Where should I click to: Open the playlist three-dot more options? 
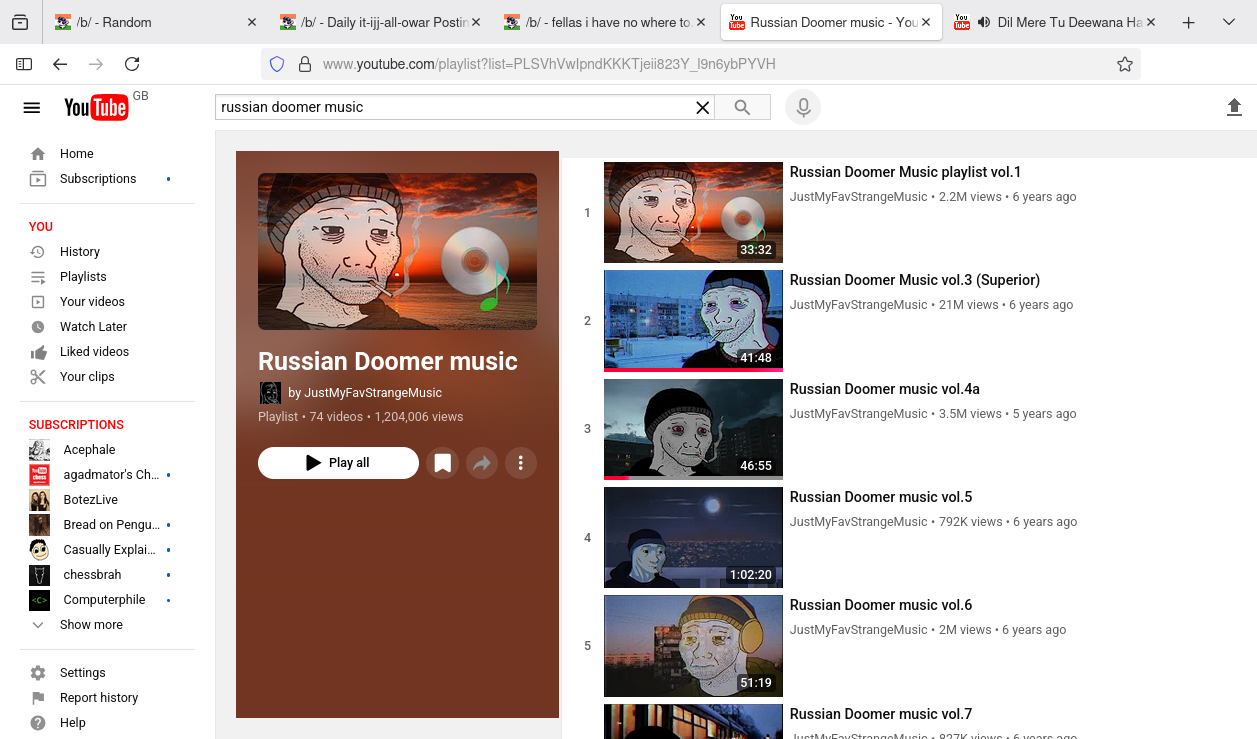click(x=521, y=463)
